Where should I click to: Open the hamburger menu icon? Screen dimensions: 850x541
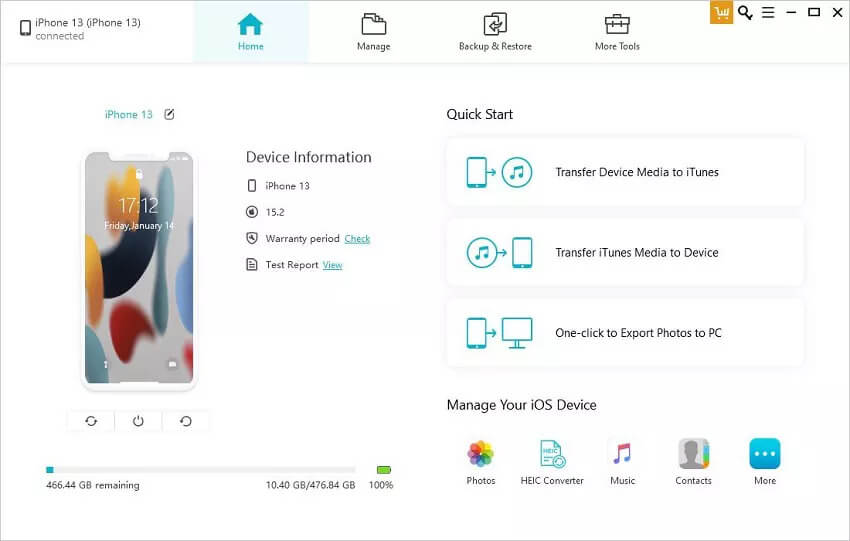pyautogui.click(x=768, y=12)
